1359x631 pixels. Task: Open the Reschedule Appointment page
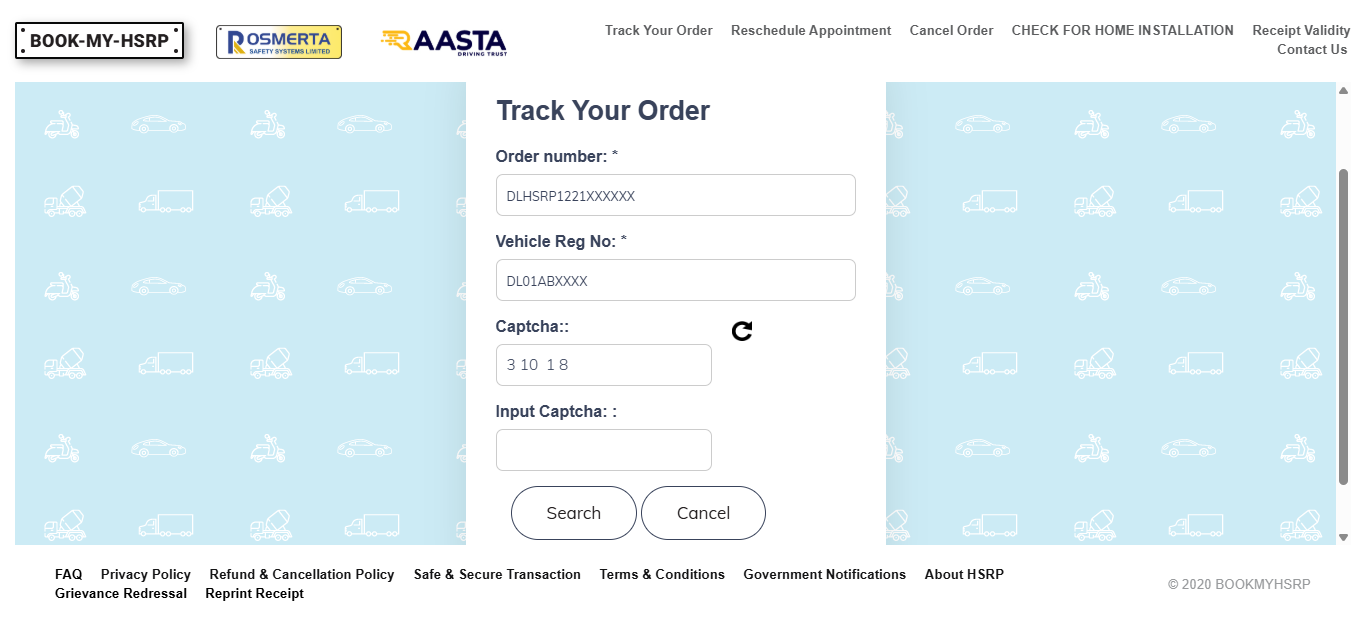(810, 30)
